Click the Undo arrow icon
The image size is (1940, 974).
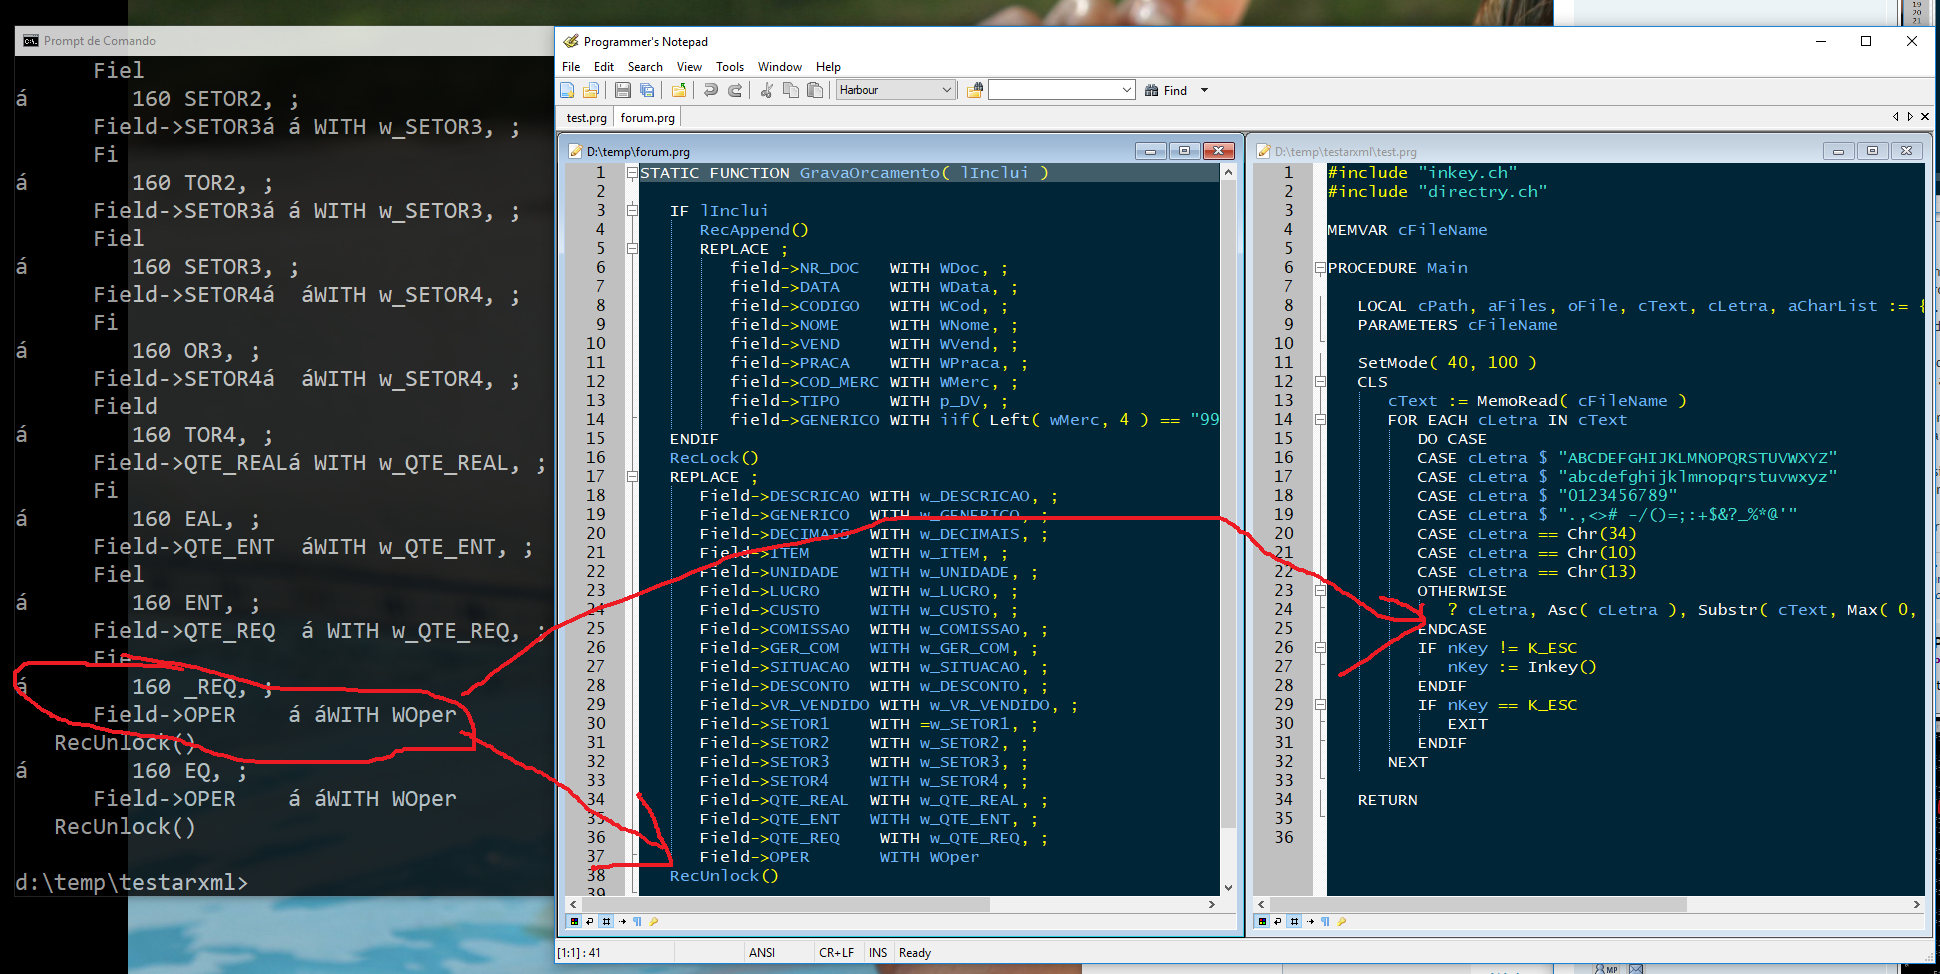coord(710,91)
